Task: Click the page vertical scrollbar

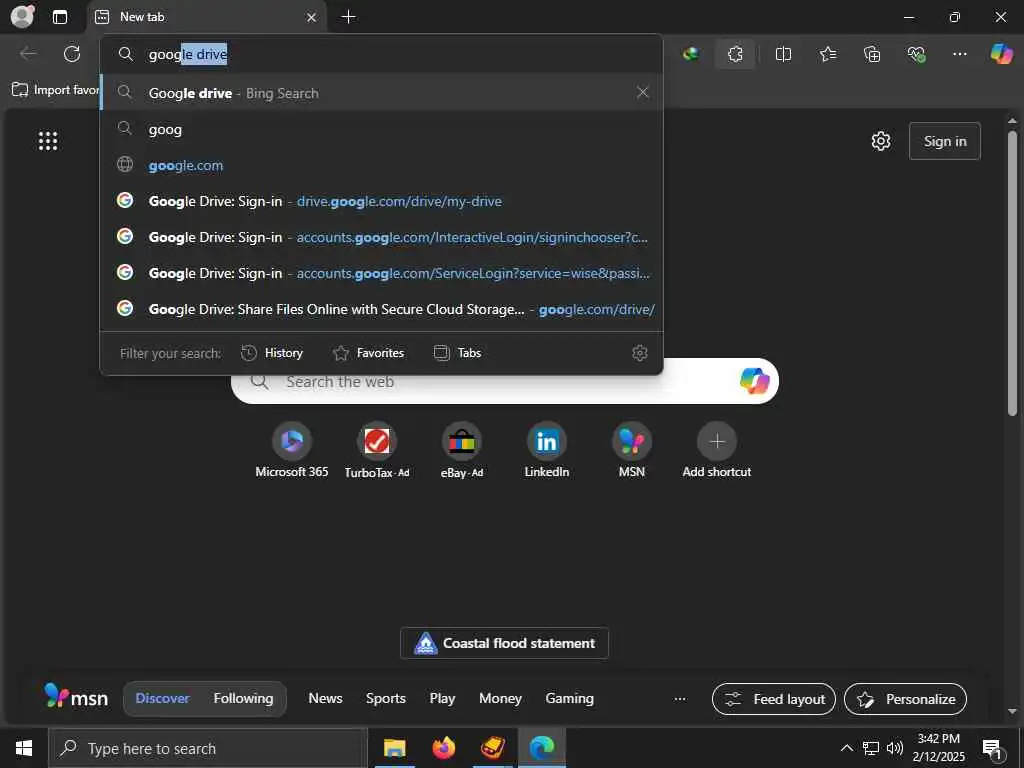Action: pyautogui.click(x=1012, y=274)
